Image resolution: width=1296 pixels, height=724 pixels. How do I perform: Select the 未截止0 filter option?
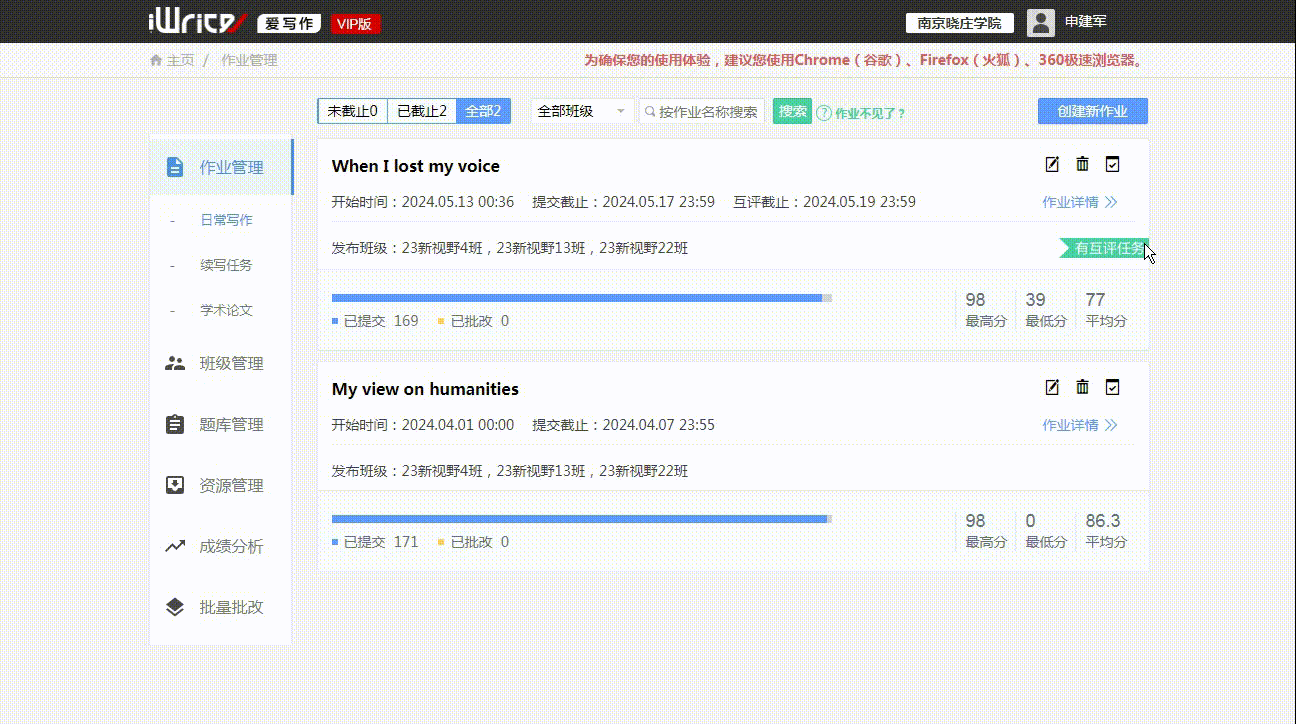pos(352,111)
